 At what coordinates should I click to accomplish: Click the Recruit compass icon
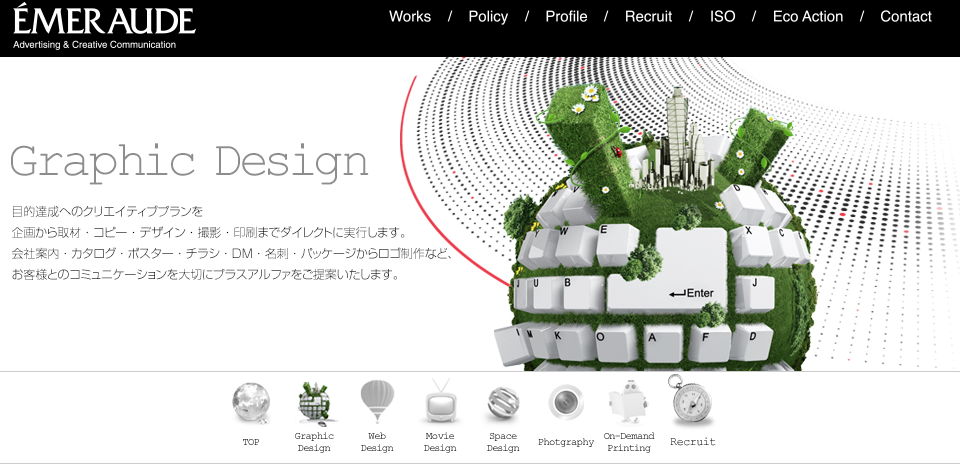coord(692,401)
